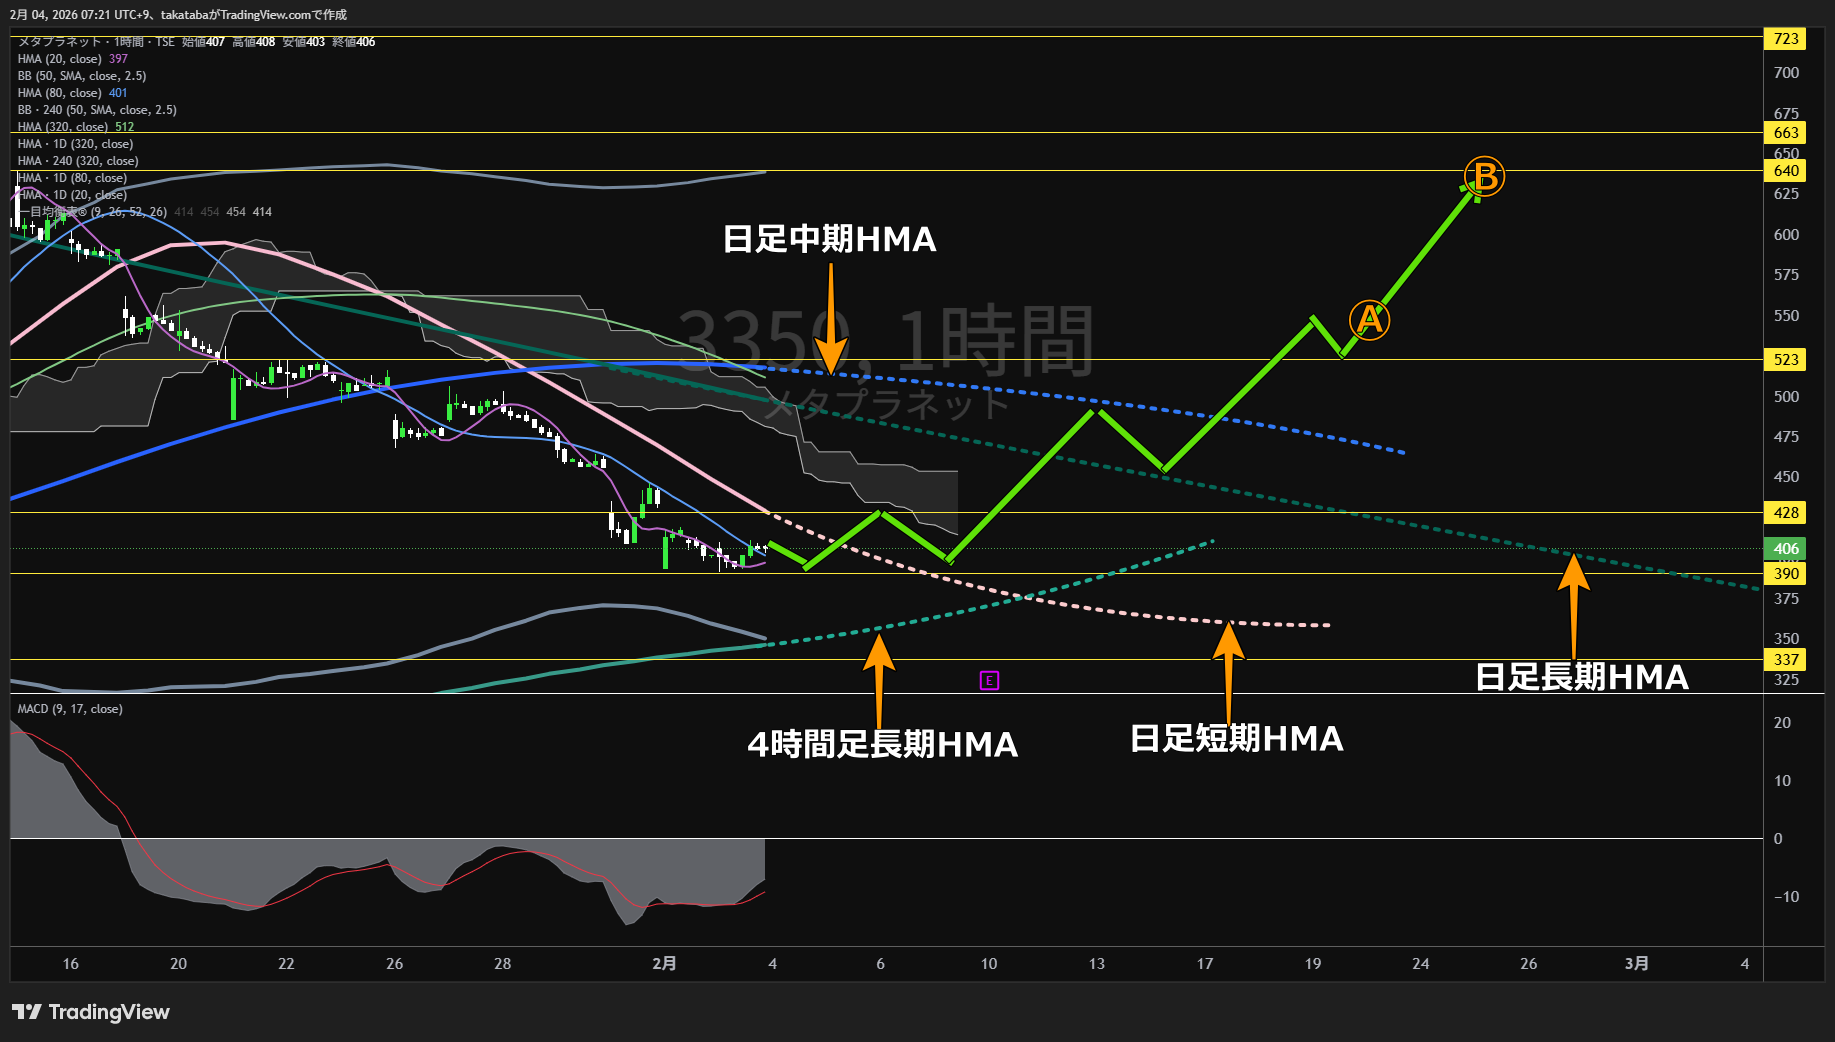Screen dimensions: 1835x1042
Task: Select the 日足長期HMA text annotation
Action: [1582, 677]
